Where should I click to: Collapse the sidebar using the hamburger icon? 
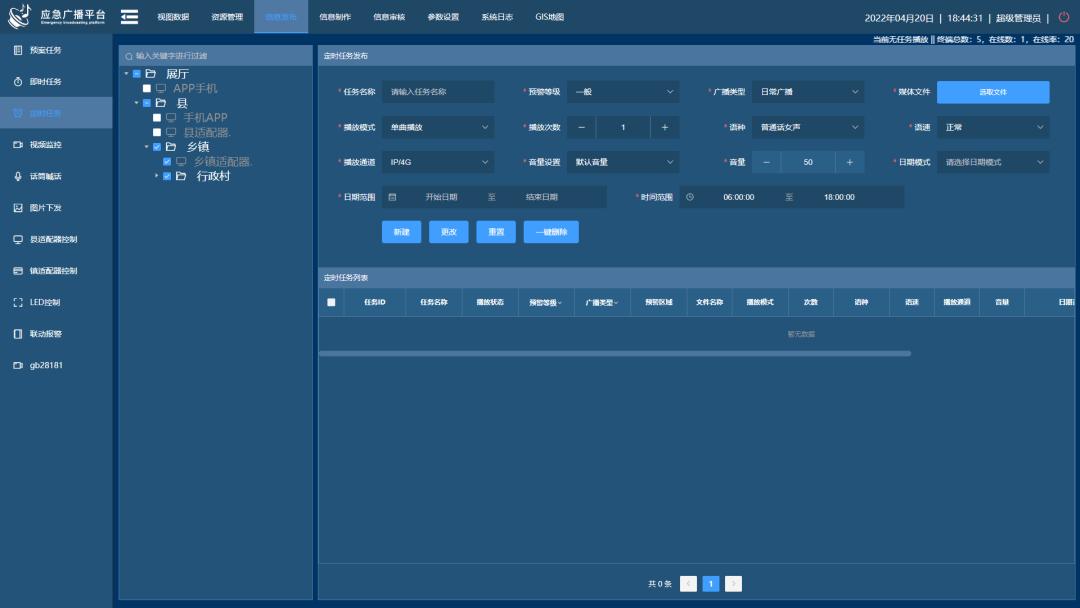[129, 17]
